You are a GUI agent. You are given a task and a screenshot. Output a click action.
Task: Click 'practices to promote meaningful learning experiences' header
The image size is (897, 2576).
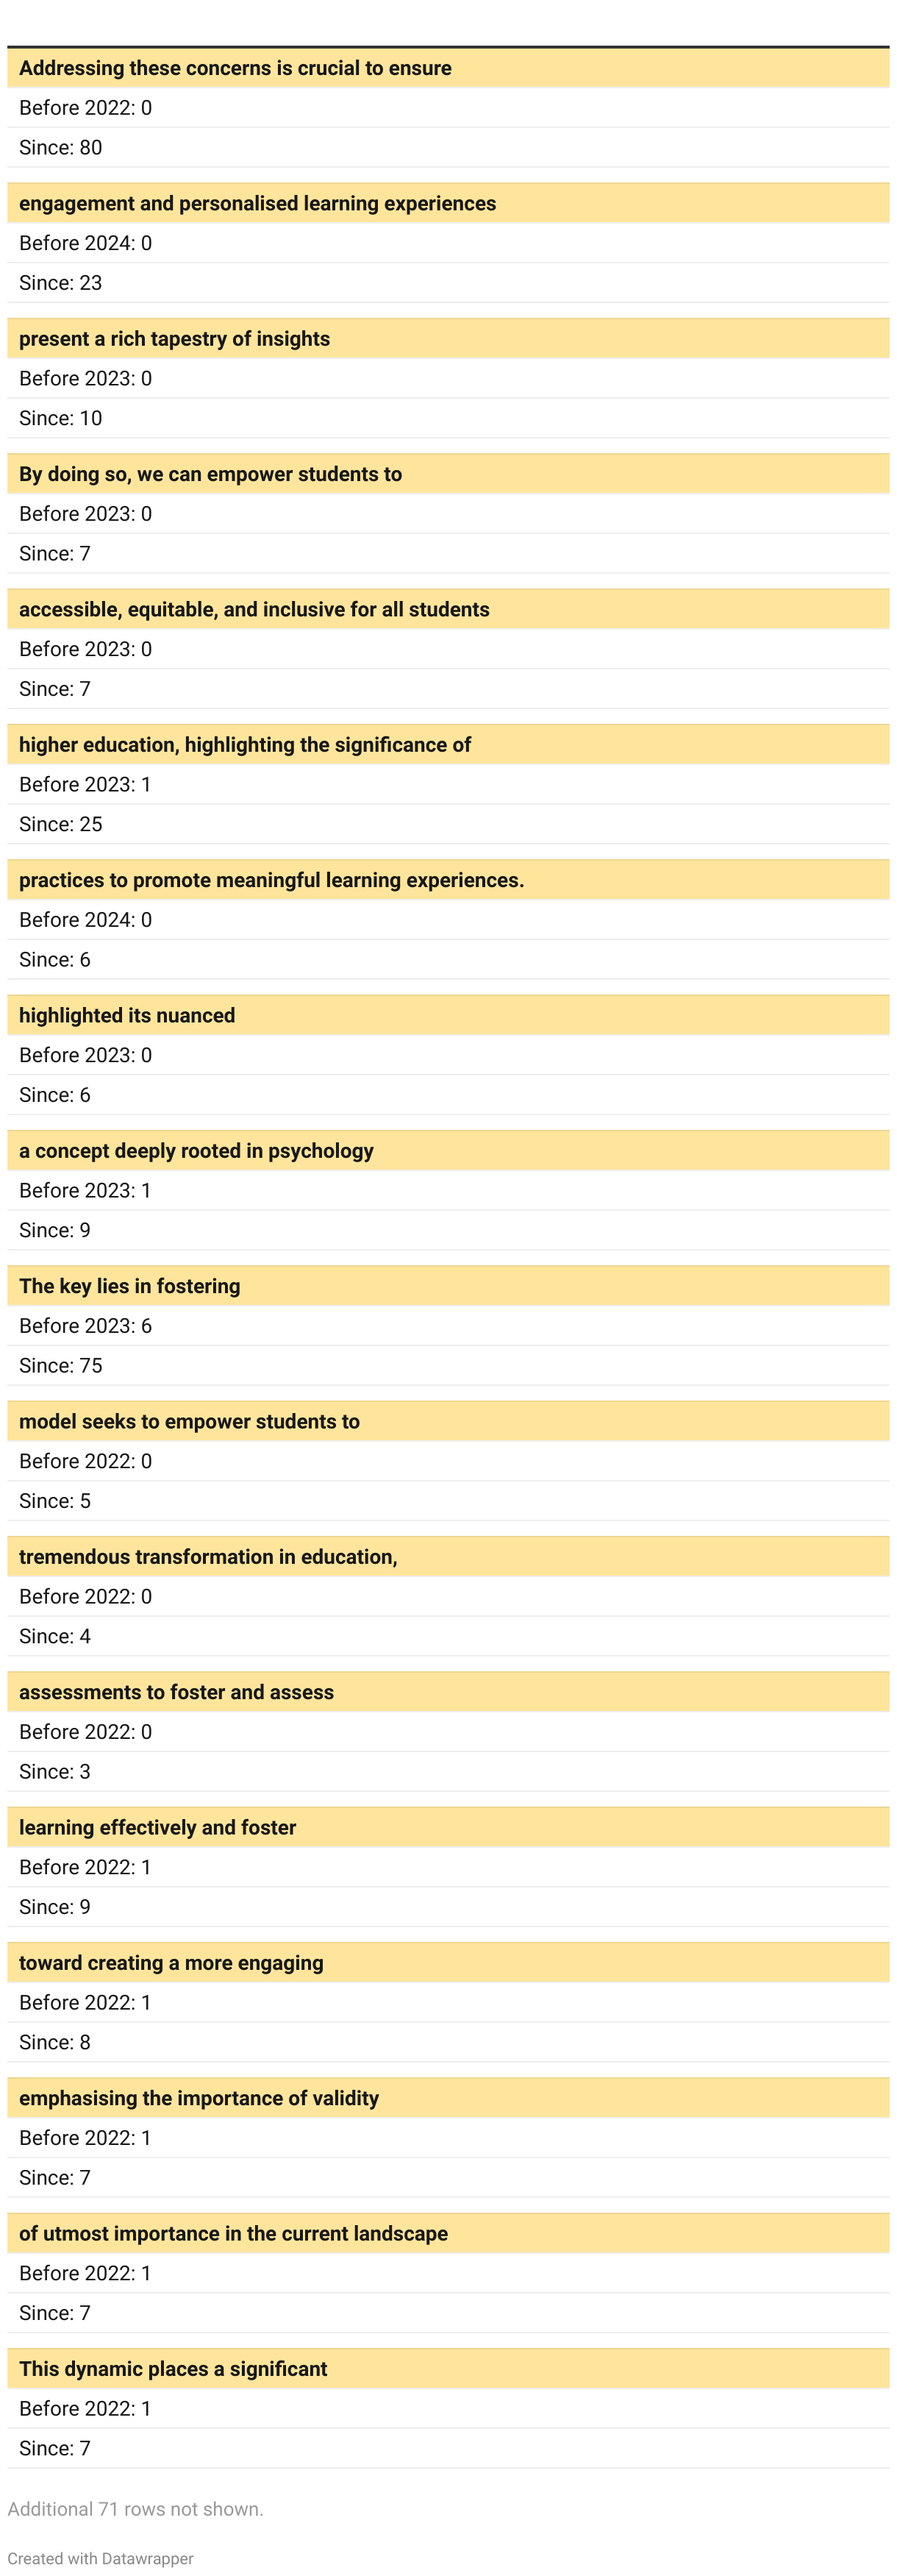(448, 880)
